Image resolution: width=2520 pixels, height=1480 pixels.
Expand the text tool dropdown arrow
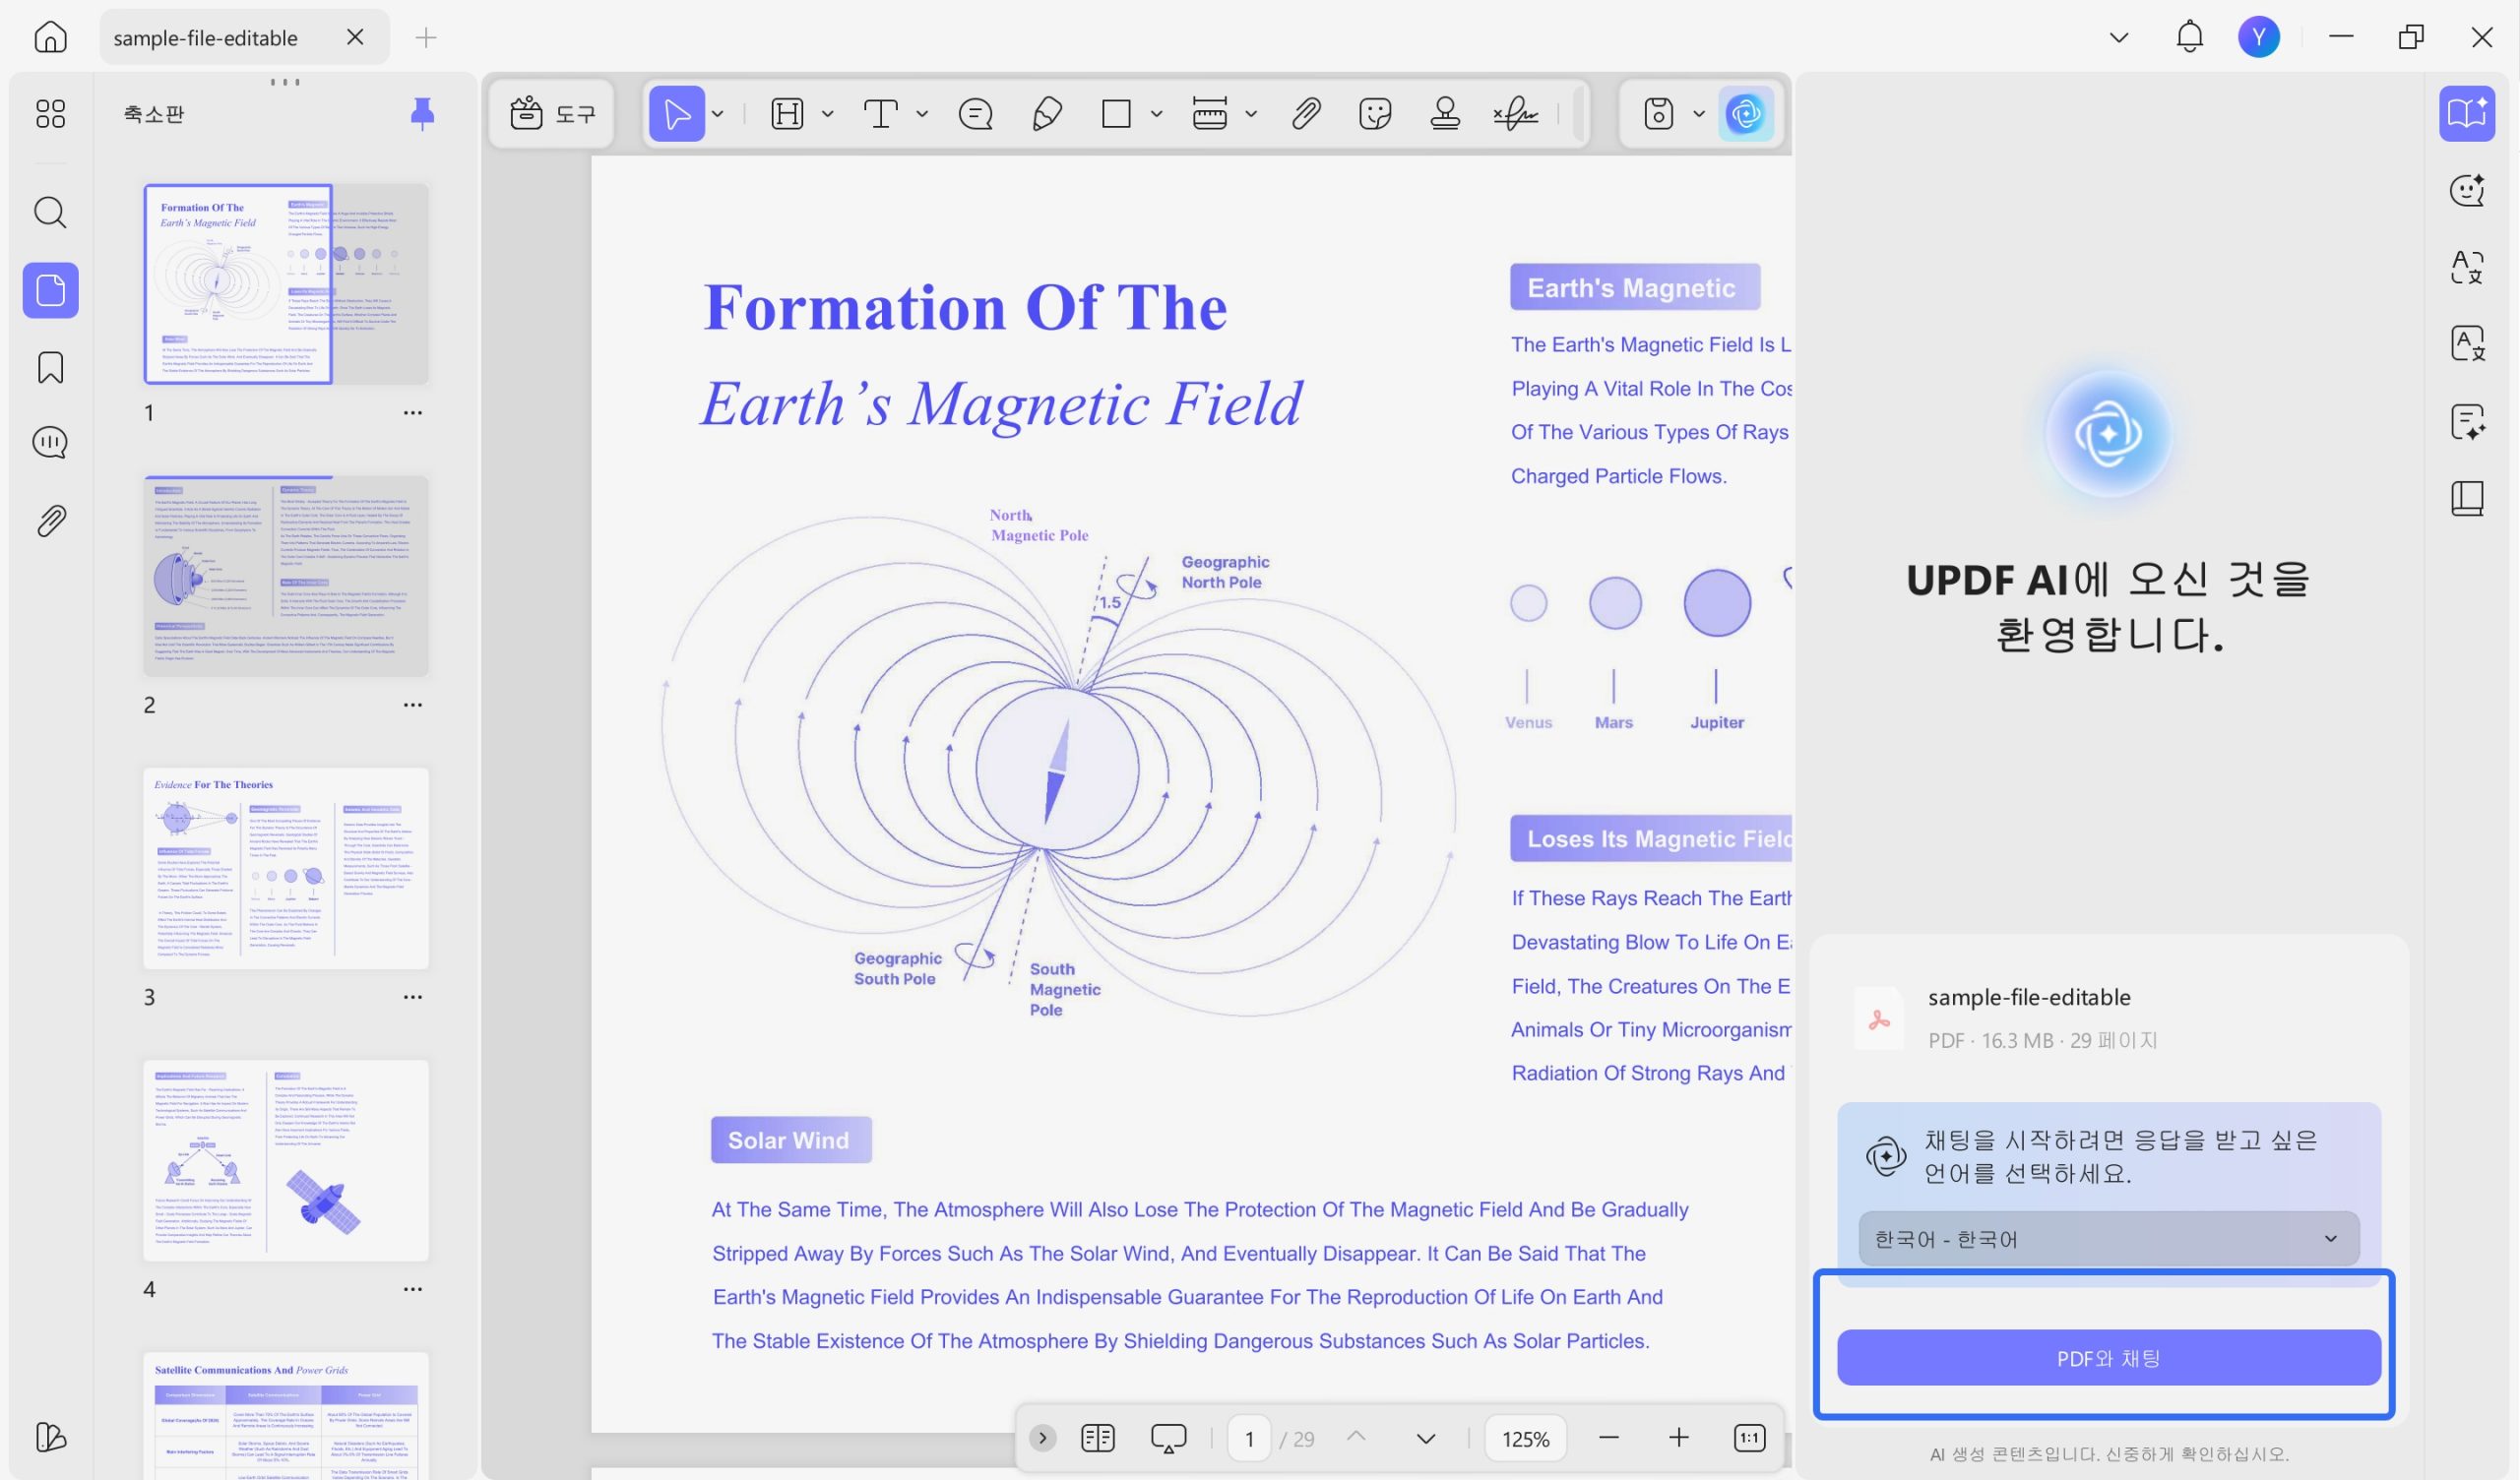922,114
